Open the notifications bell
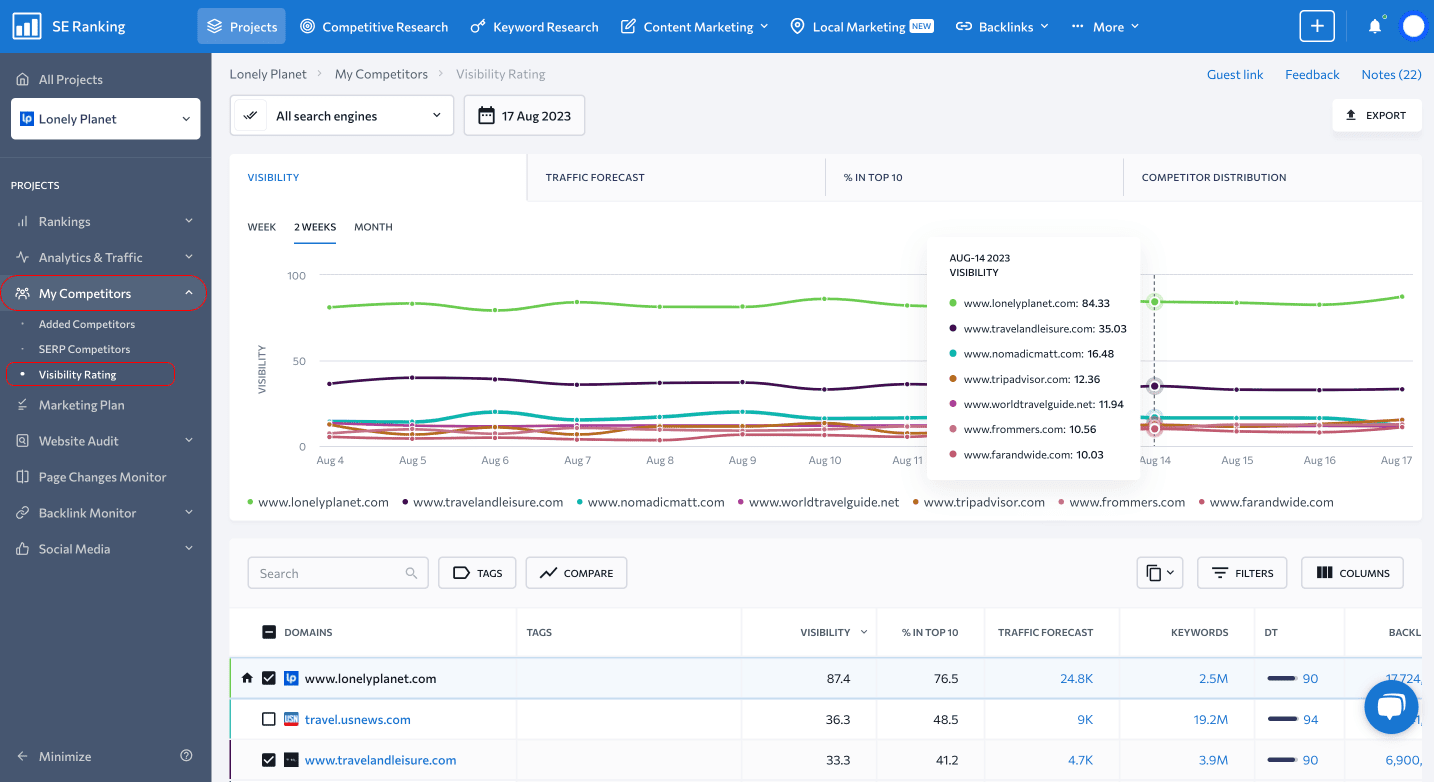 (1375, 26)
